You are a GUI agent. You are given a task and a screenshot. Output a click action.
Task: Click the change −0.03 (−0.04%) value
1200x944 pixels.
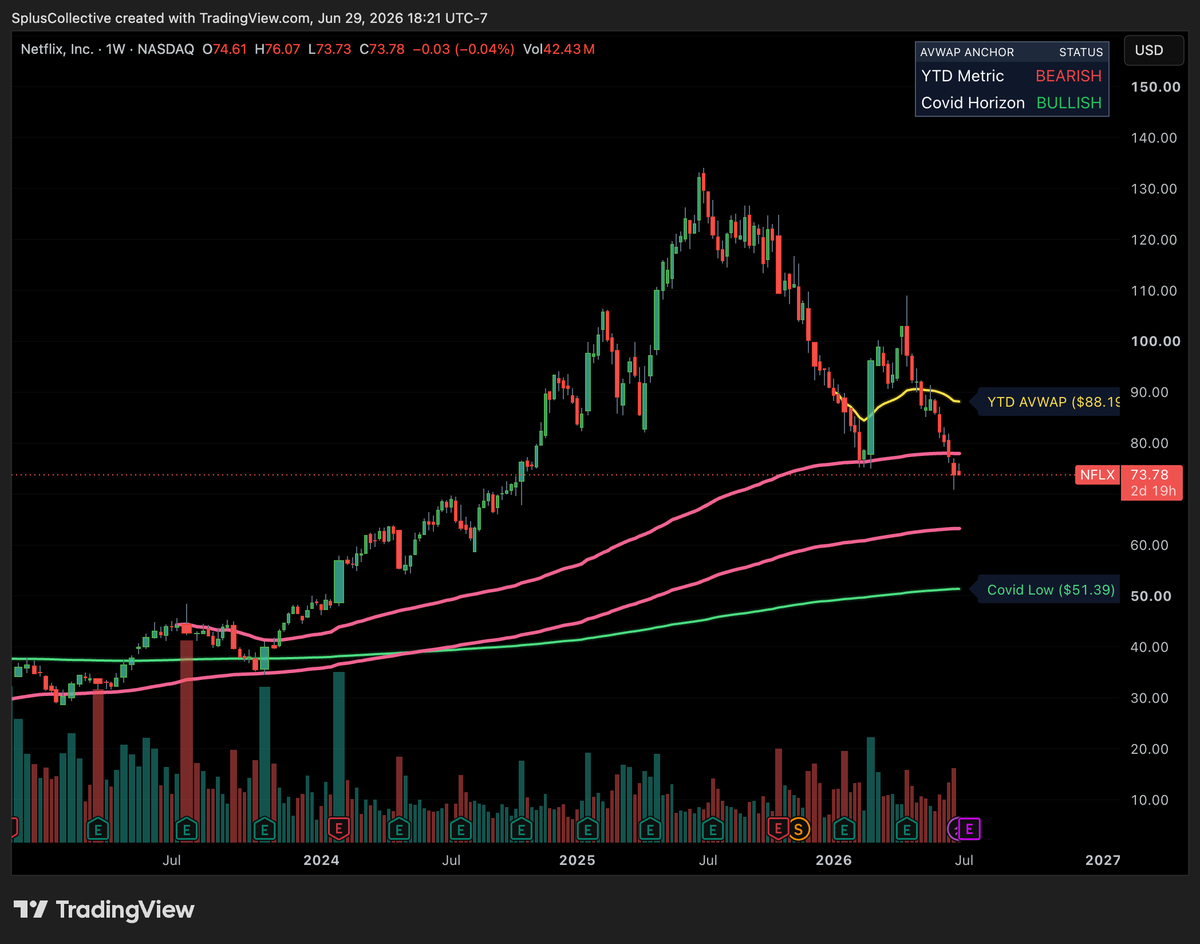(x=464, y=48)
